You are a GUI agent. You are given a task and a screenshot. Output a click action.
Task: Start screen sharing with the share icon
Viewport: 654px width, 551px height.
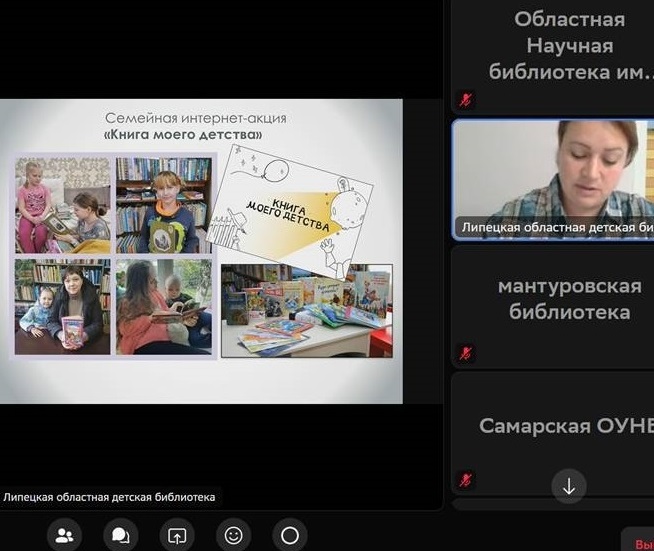click(177, 535)
